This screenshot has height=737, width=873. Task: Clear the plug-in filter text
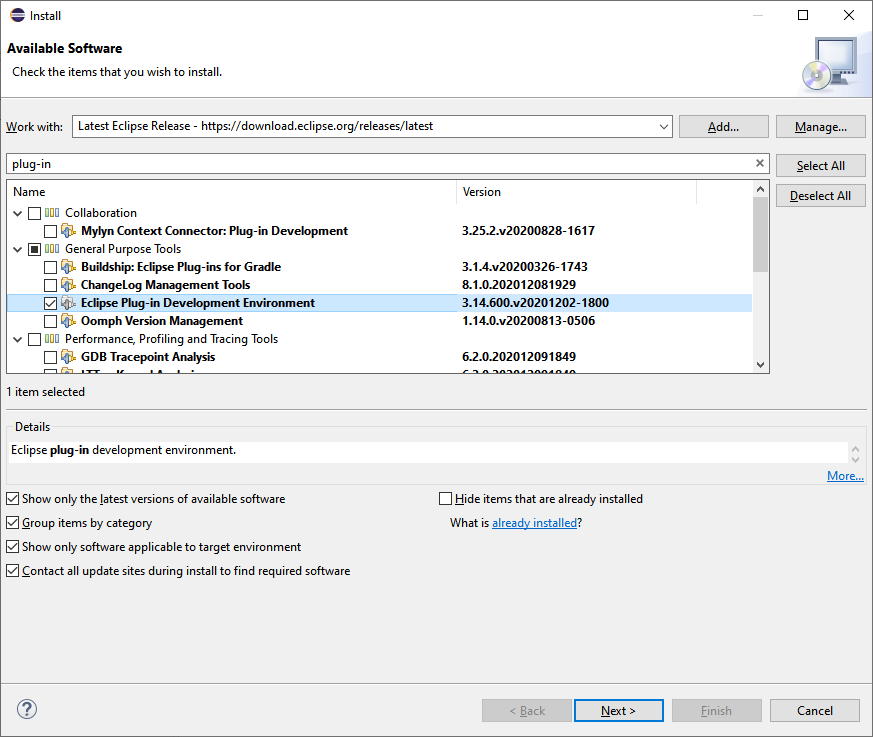tap(759, 163)
